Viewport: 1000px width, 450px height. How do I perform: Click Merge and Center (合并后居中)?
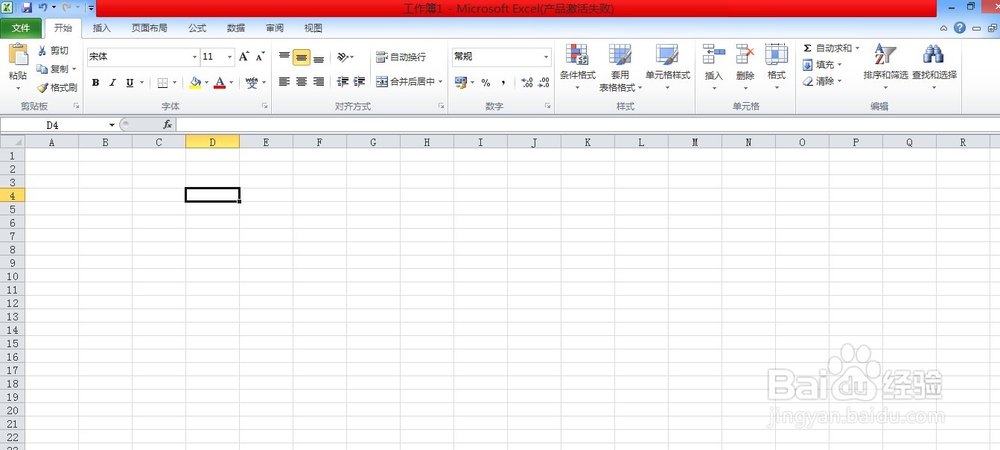point(405,82)
